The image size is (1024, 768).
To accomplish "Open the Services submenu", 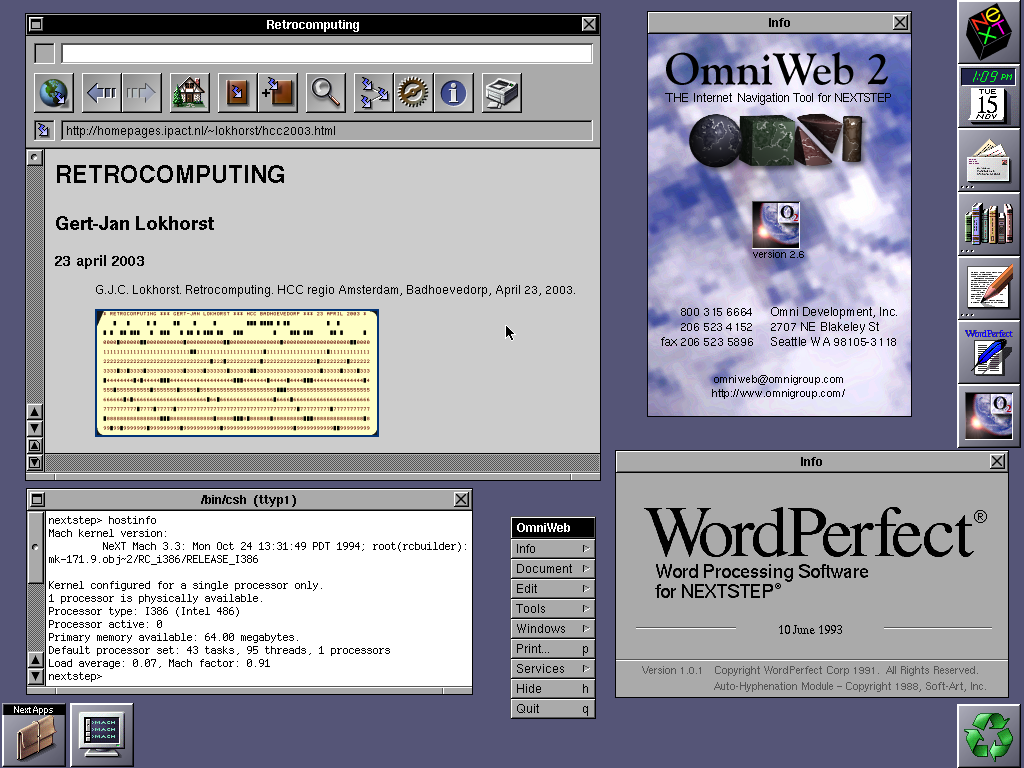I will click(x=552, y=669).
